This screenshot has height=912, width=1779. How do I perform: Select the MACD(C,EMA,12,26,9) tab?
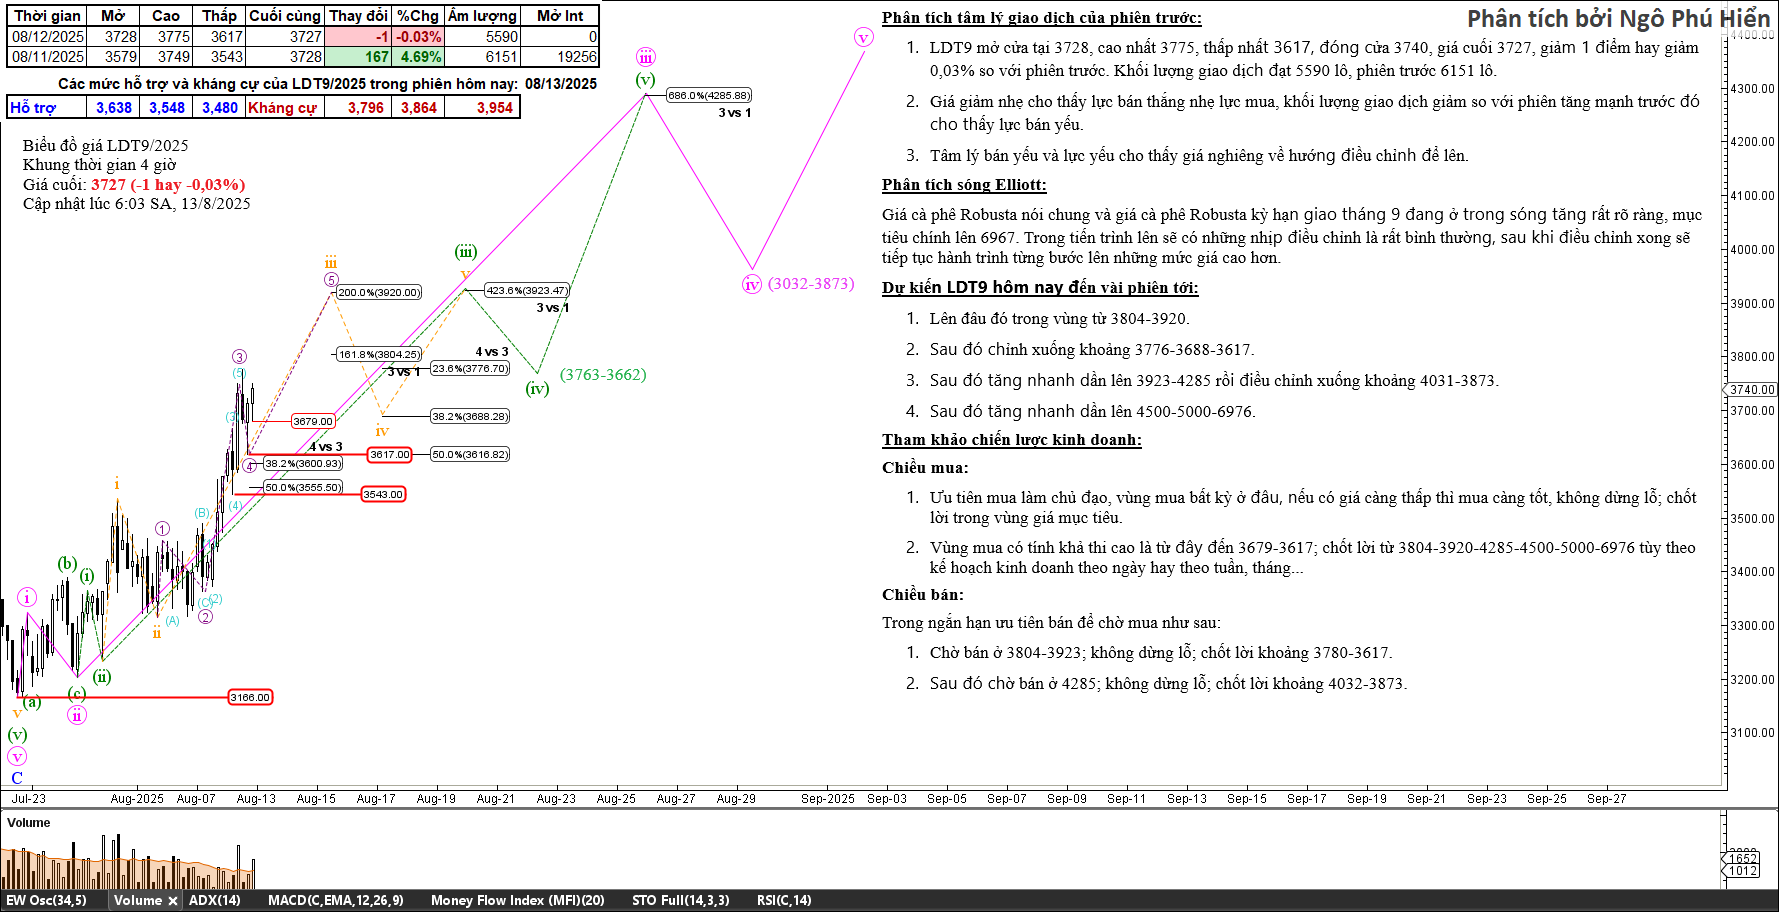click(x=335, y=900)
